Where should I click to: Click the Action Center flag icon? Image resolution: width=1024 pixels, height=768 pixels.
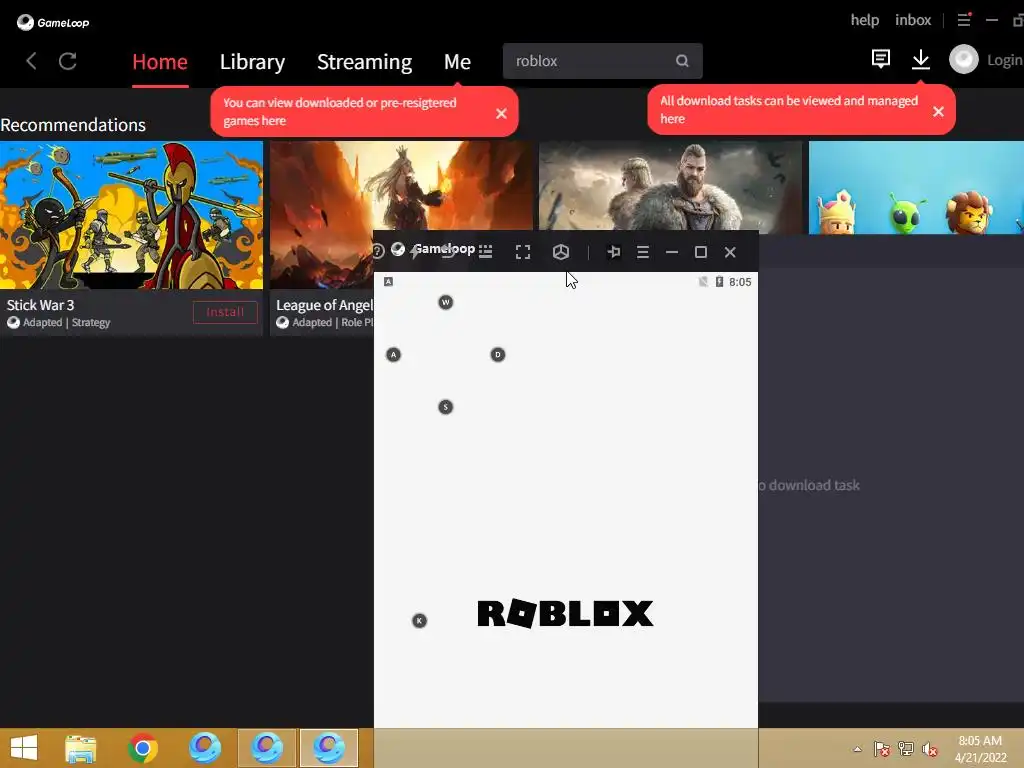(x=881, y=749)
